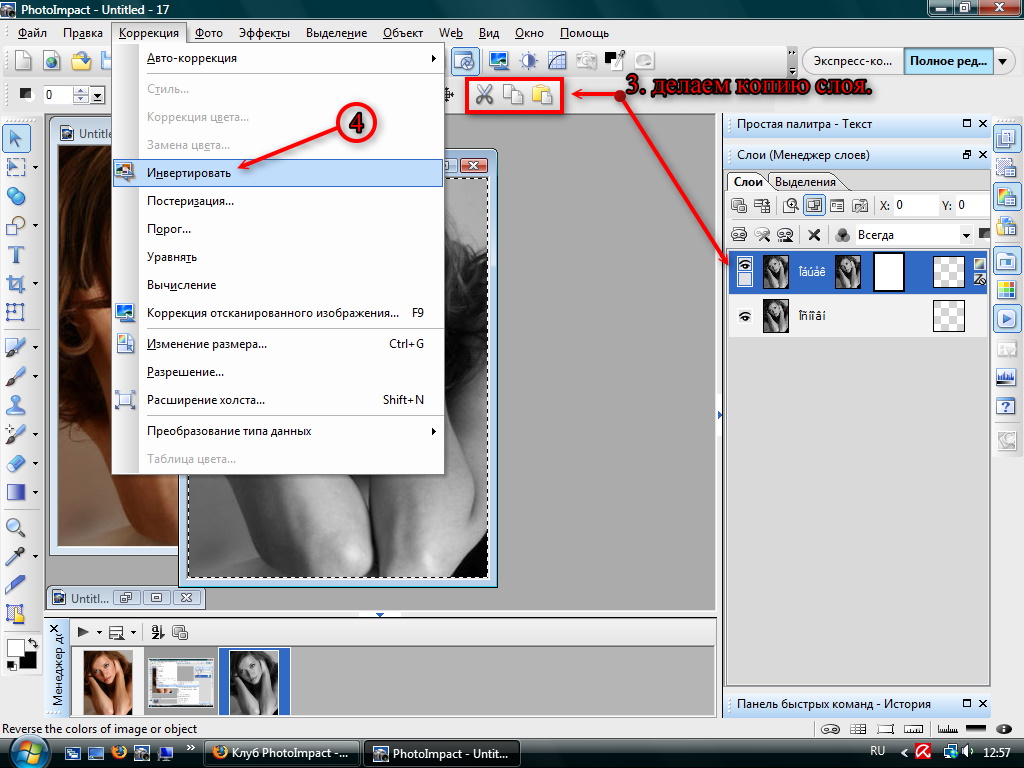Click the Paste clipboard icon

point(541,95)
